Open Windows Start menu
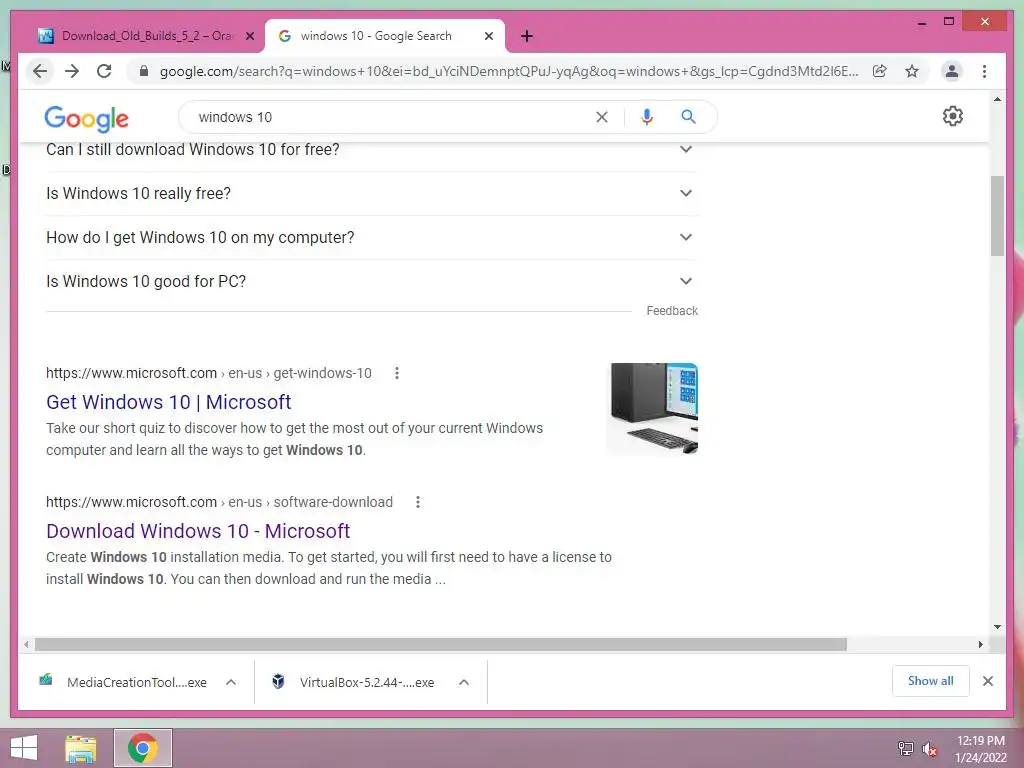The width and height of the screenshot is (1024, 768). (24, 748)
